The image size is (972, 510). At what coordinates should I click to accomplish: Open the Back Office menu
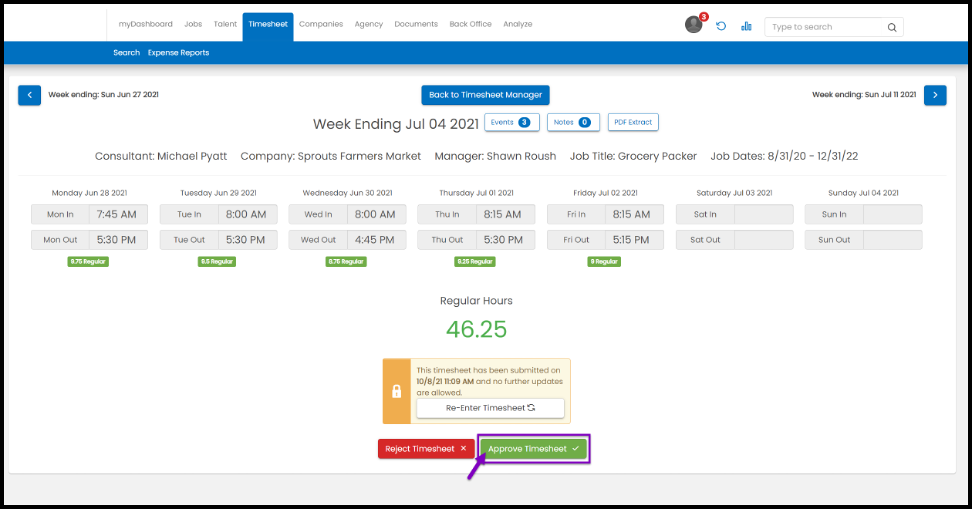(471, 24)
